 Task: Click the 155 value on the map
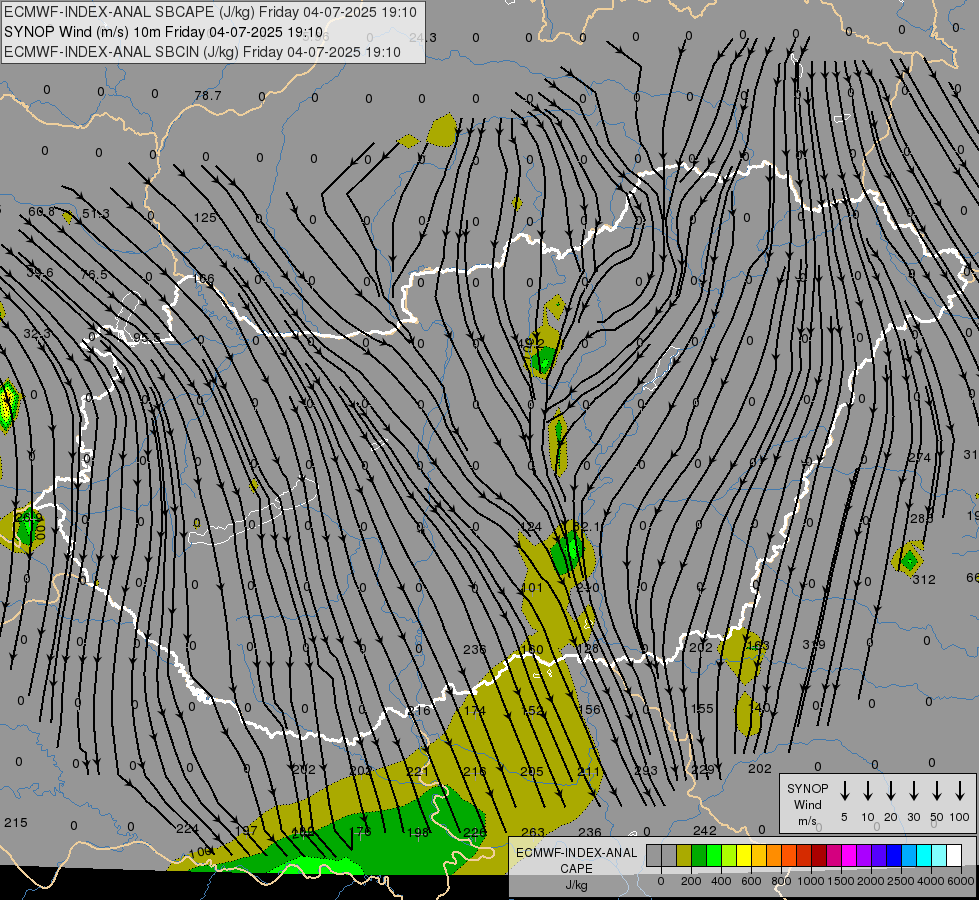tap(702, 708)
